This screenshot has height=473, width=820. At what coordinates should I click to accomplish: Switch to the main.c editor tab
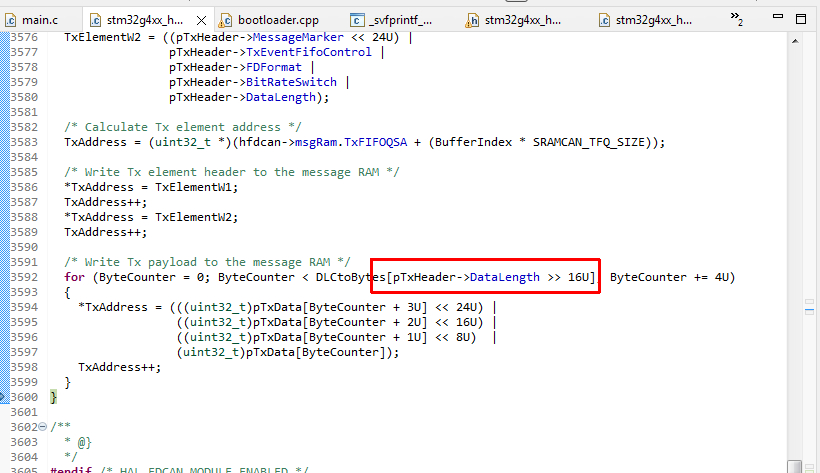coord(32,20)
